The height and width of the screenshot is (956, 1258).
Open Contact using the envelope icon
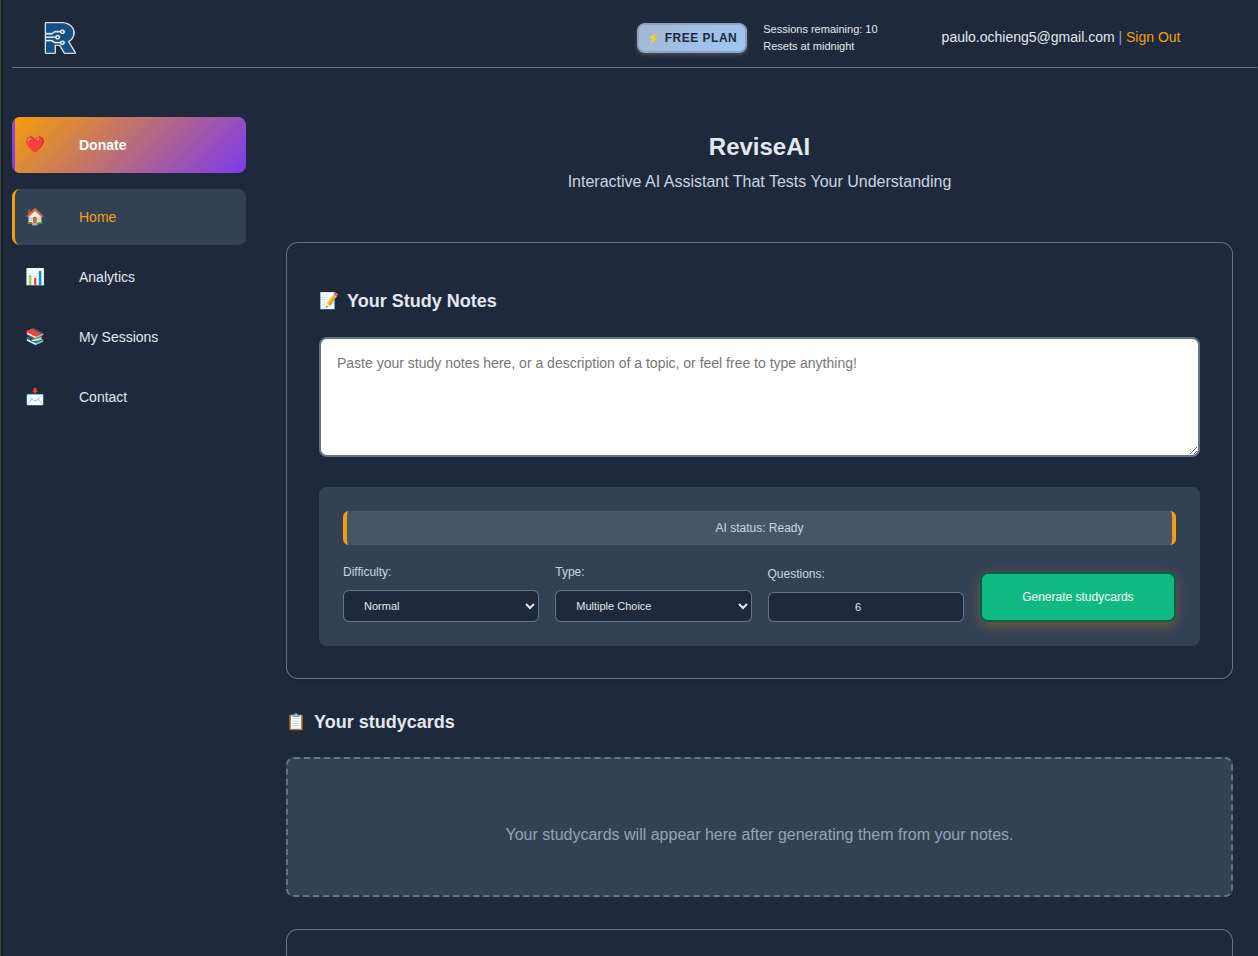(x=35, y=397)
